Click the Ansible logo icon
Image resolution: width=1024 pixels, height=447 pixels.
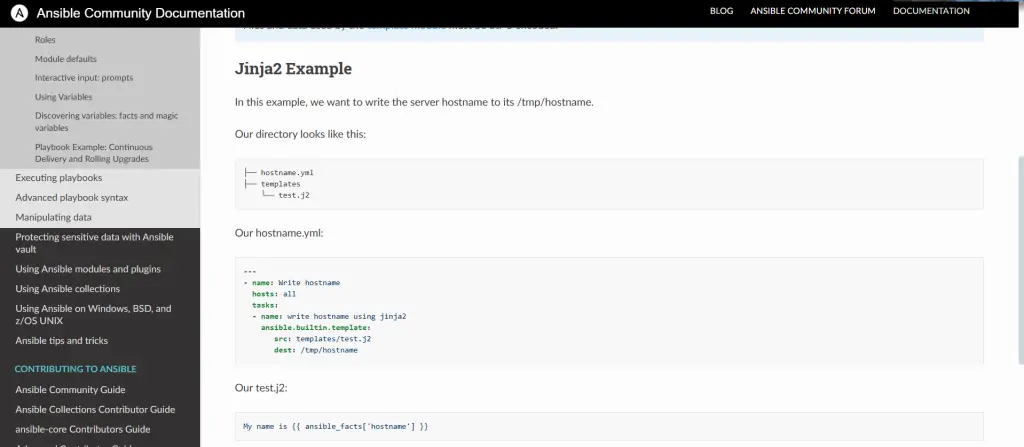(x=20, y=12)
